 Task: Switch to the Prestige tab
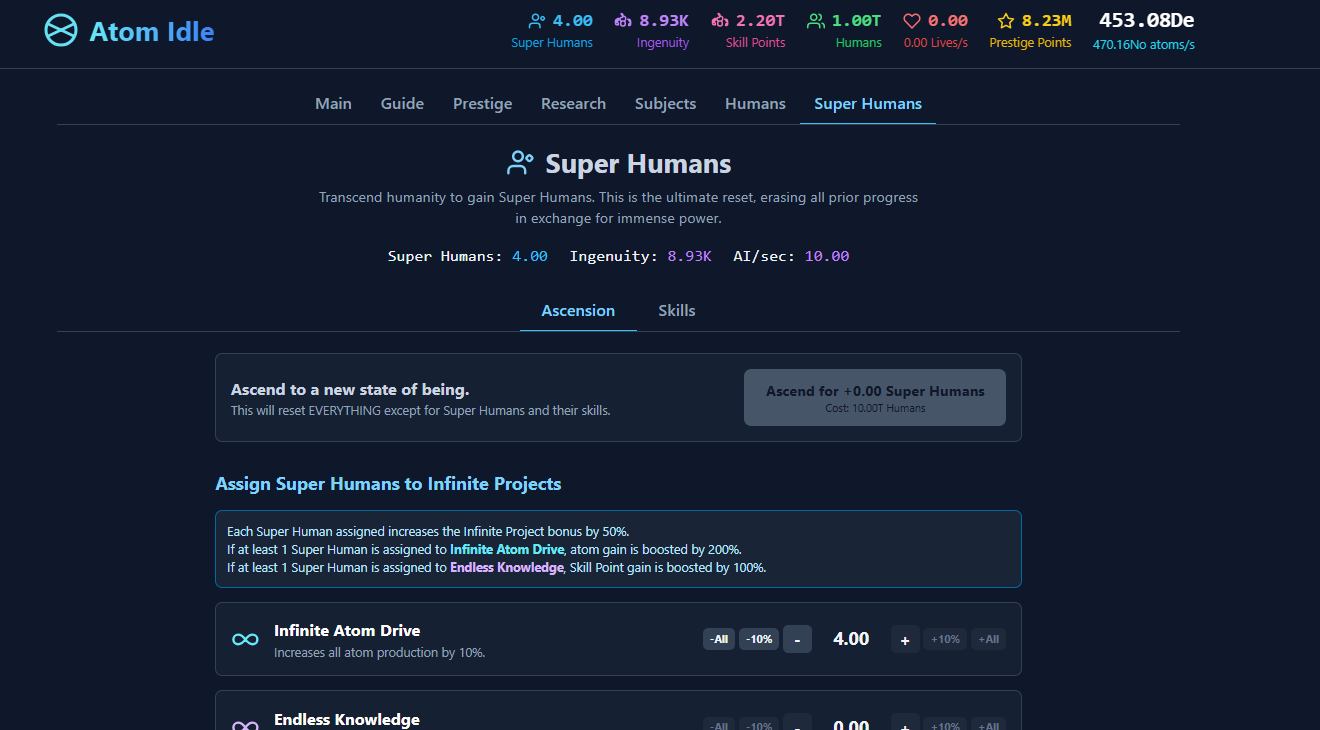click(x=482, y=104)
